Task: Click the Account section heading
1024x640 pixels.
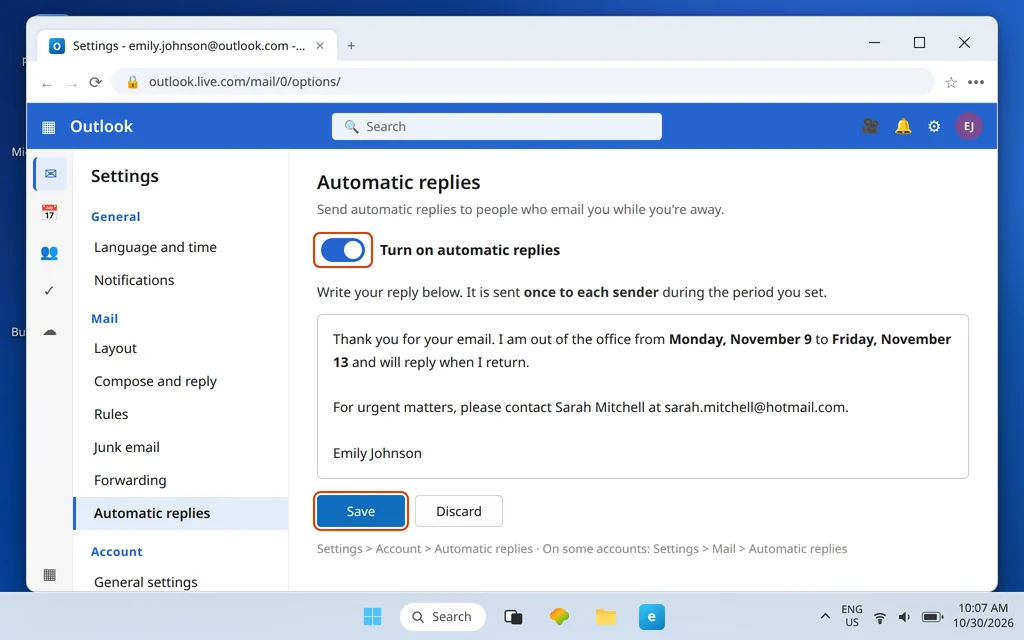Action: tap(116, 552)
